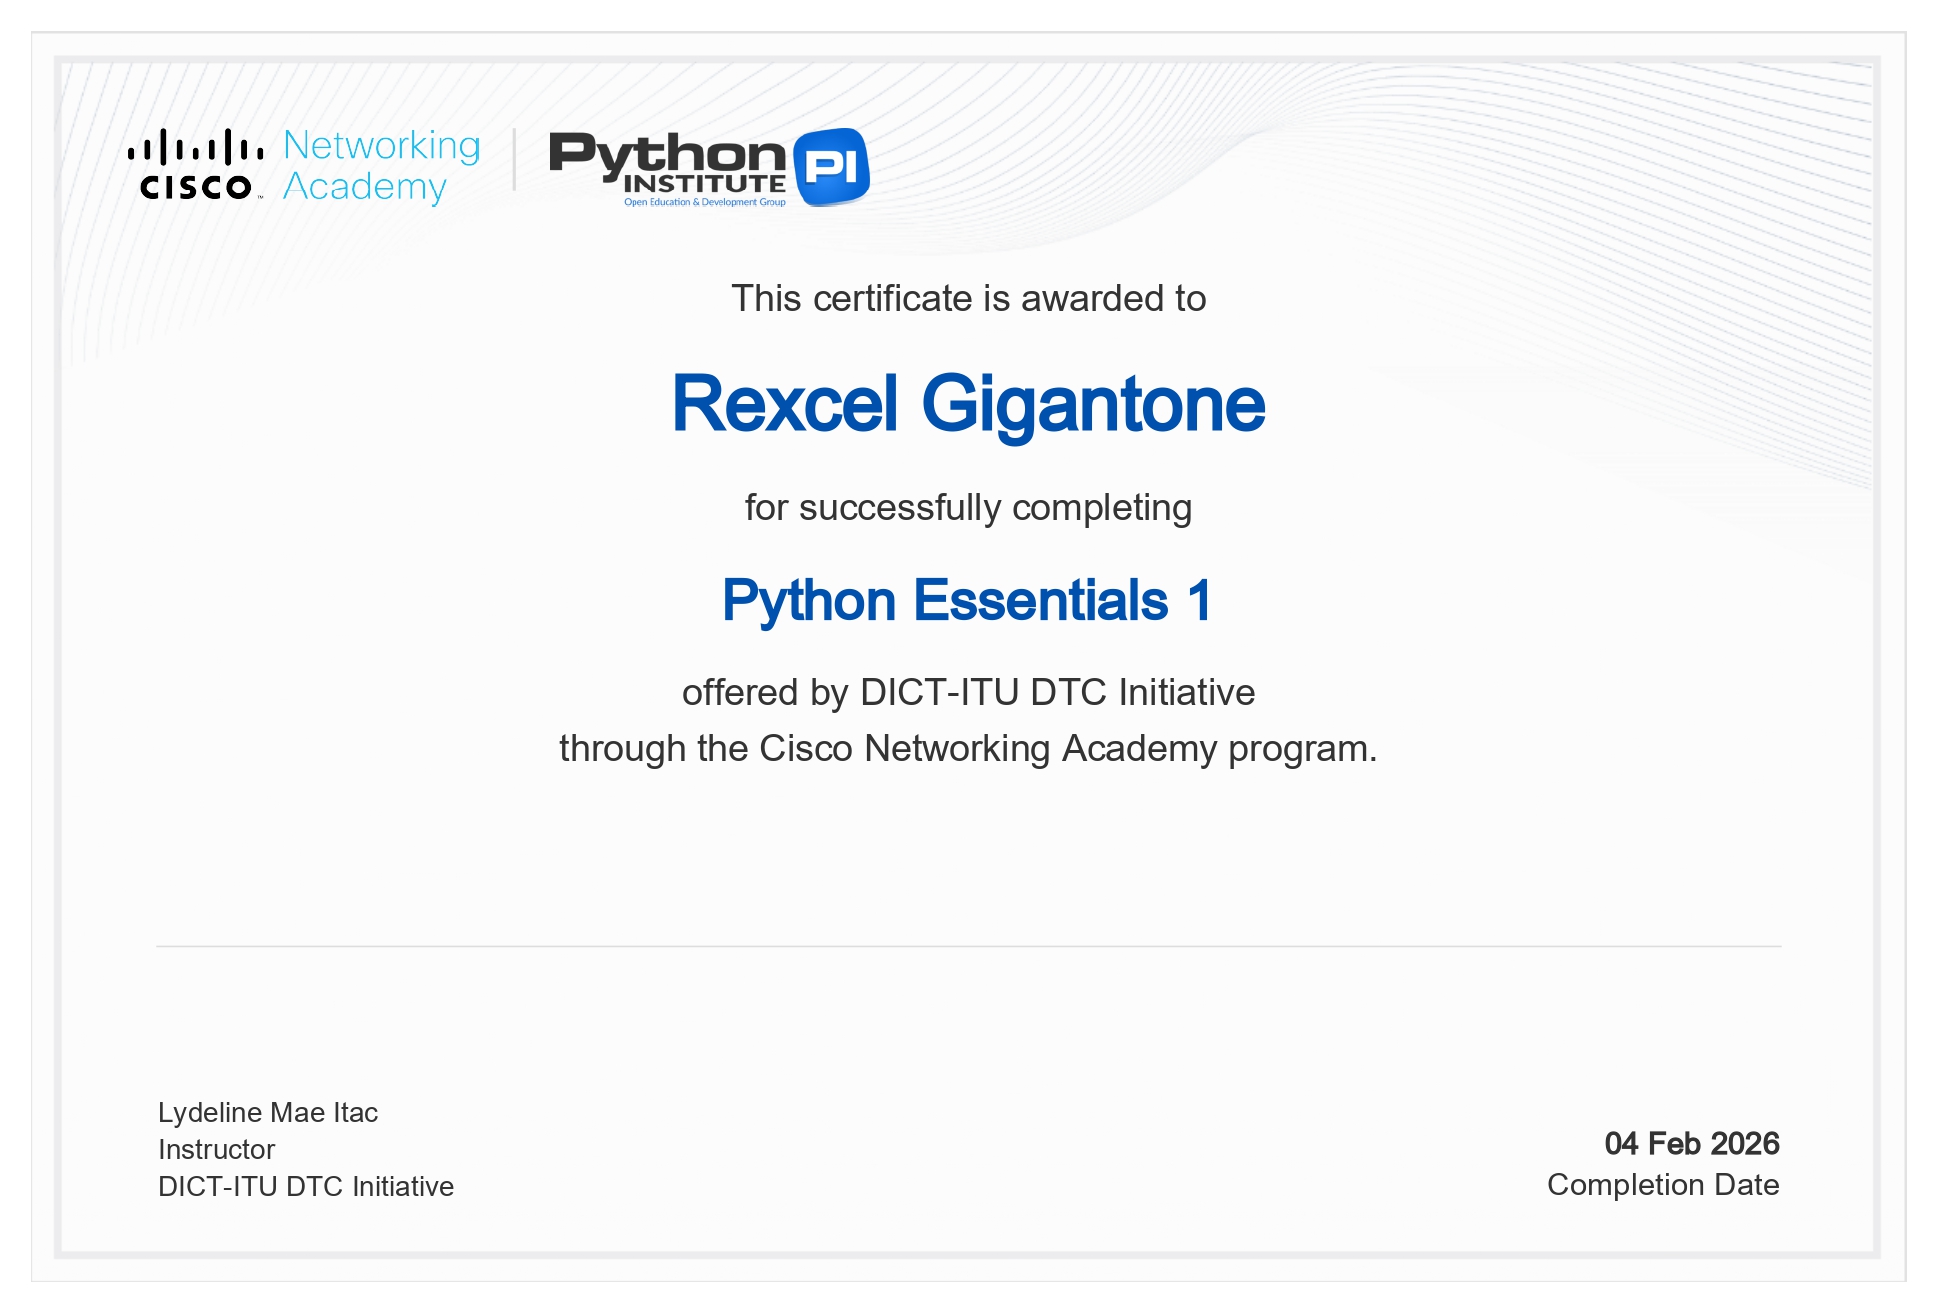Click 'Open Education & Development Group' tagline
The height and width of the screenshot is (1313, 1938).
(x=705, y=202)
